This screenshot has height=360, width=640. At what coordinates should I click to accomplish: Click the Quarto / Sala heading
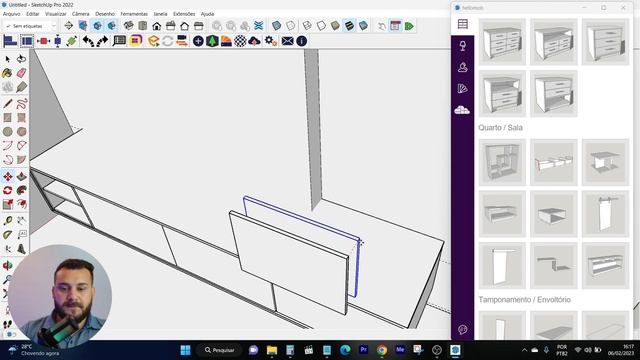[x=500, y=128]
